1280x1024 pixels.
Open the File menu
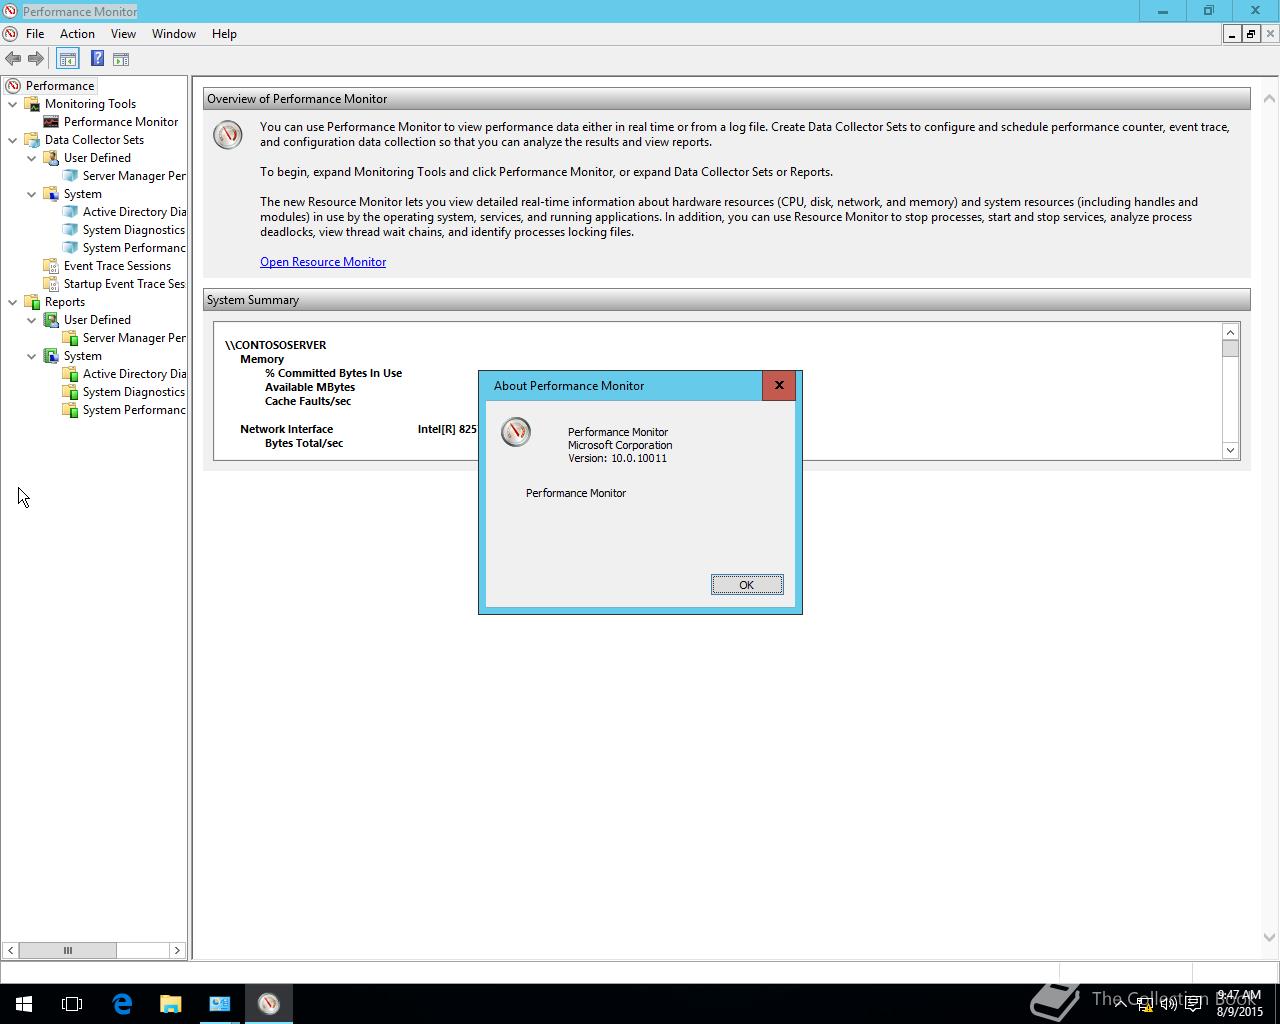(x=35, y=34)
